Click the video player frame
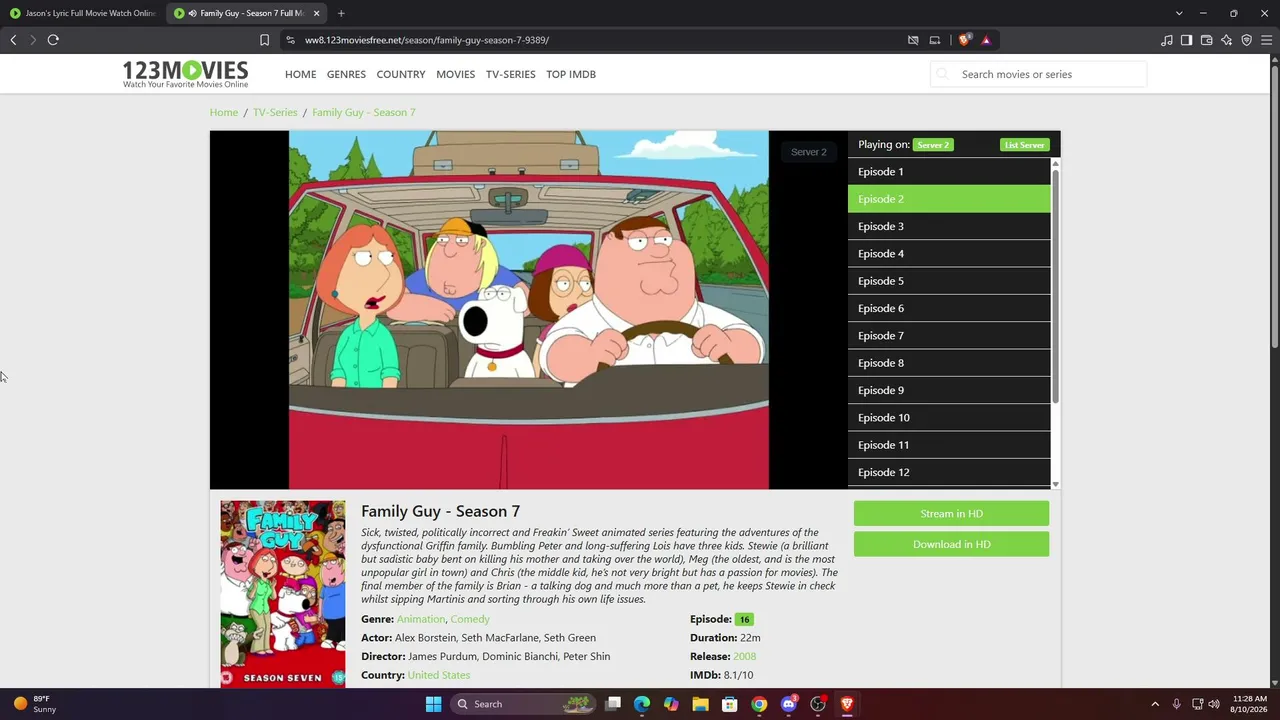The image size is (1280, 720). (x=529, y=310)
